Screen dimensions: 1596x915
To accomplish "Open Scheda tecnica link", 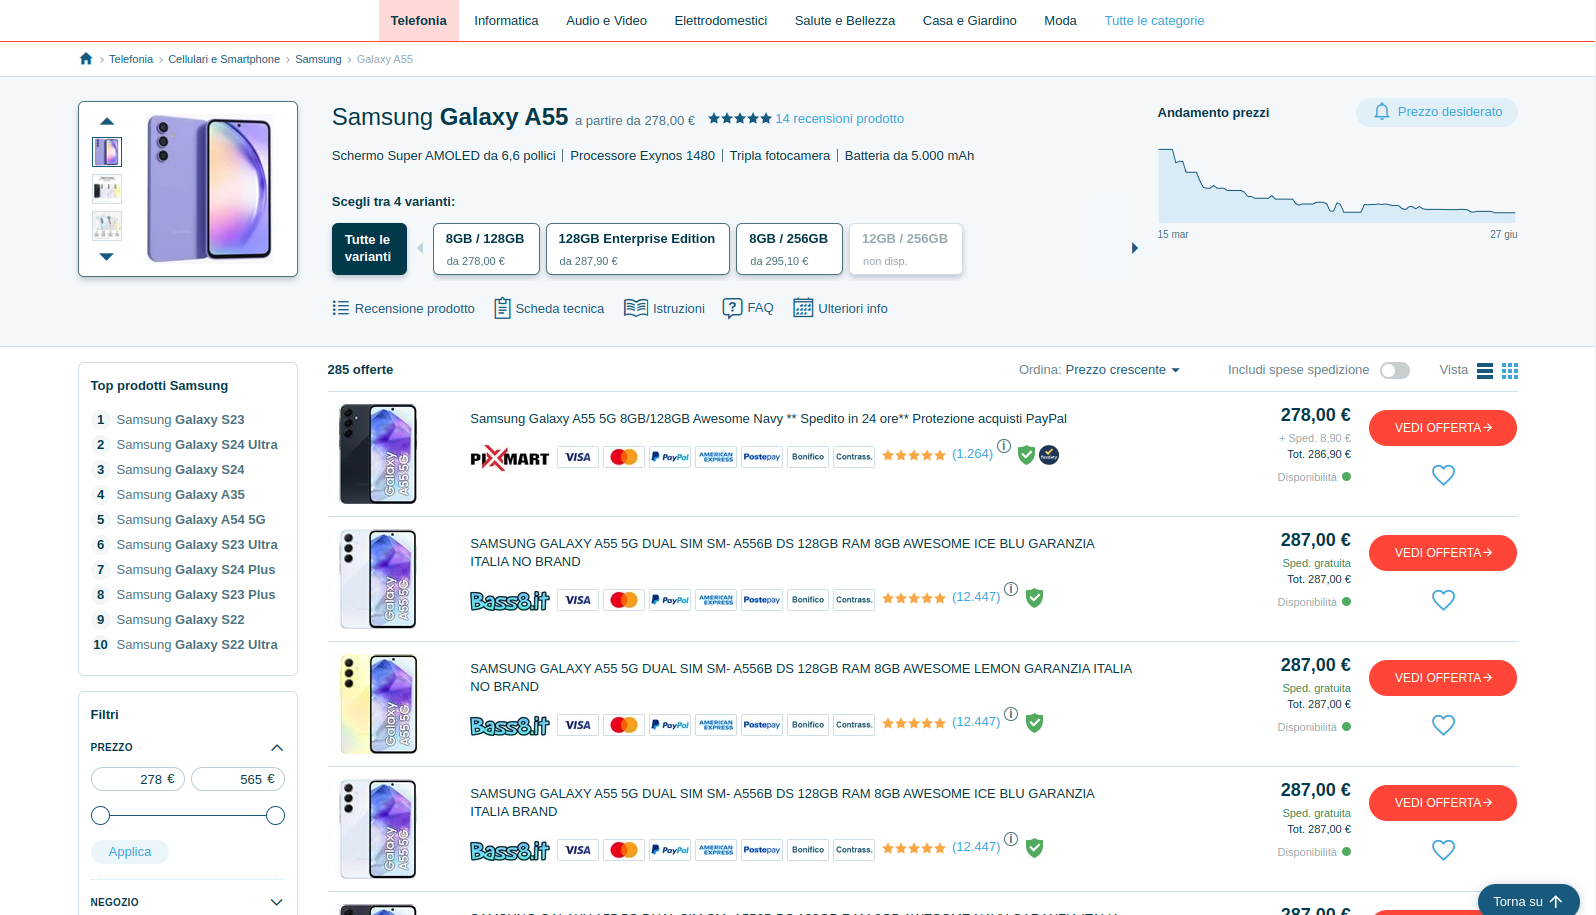I will [x=549, y=309].
